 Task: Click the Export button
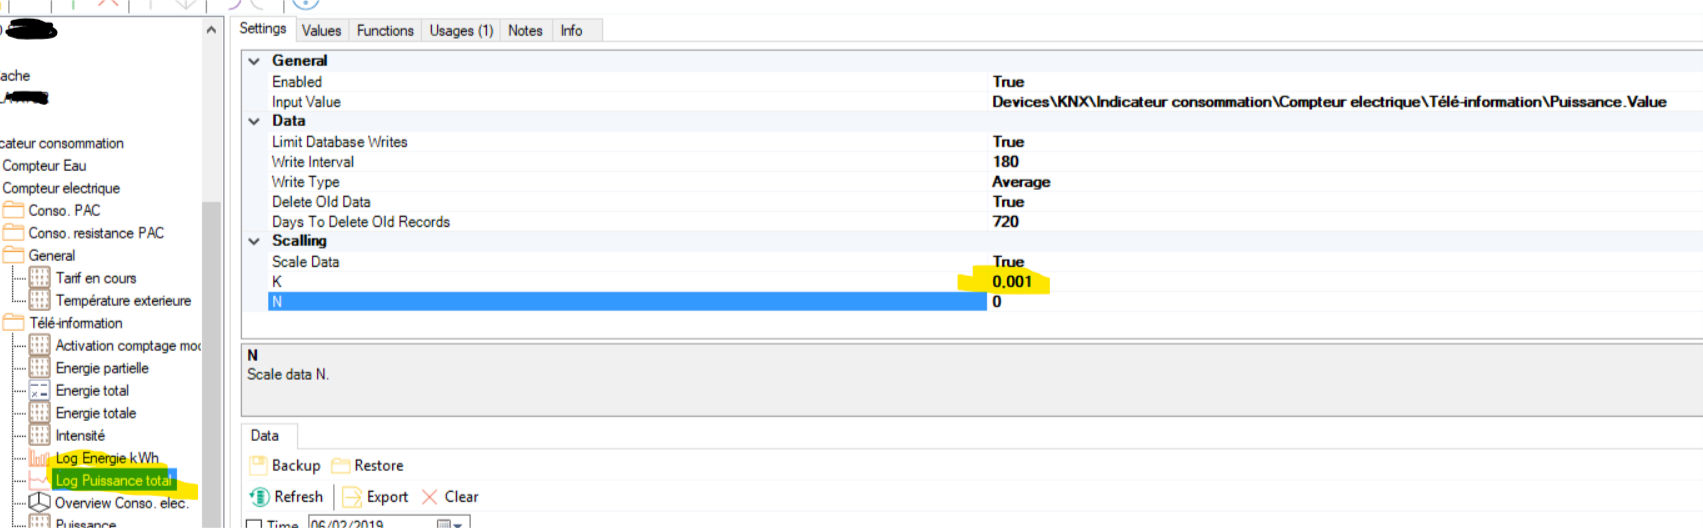(x=376, y=497)
